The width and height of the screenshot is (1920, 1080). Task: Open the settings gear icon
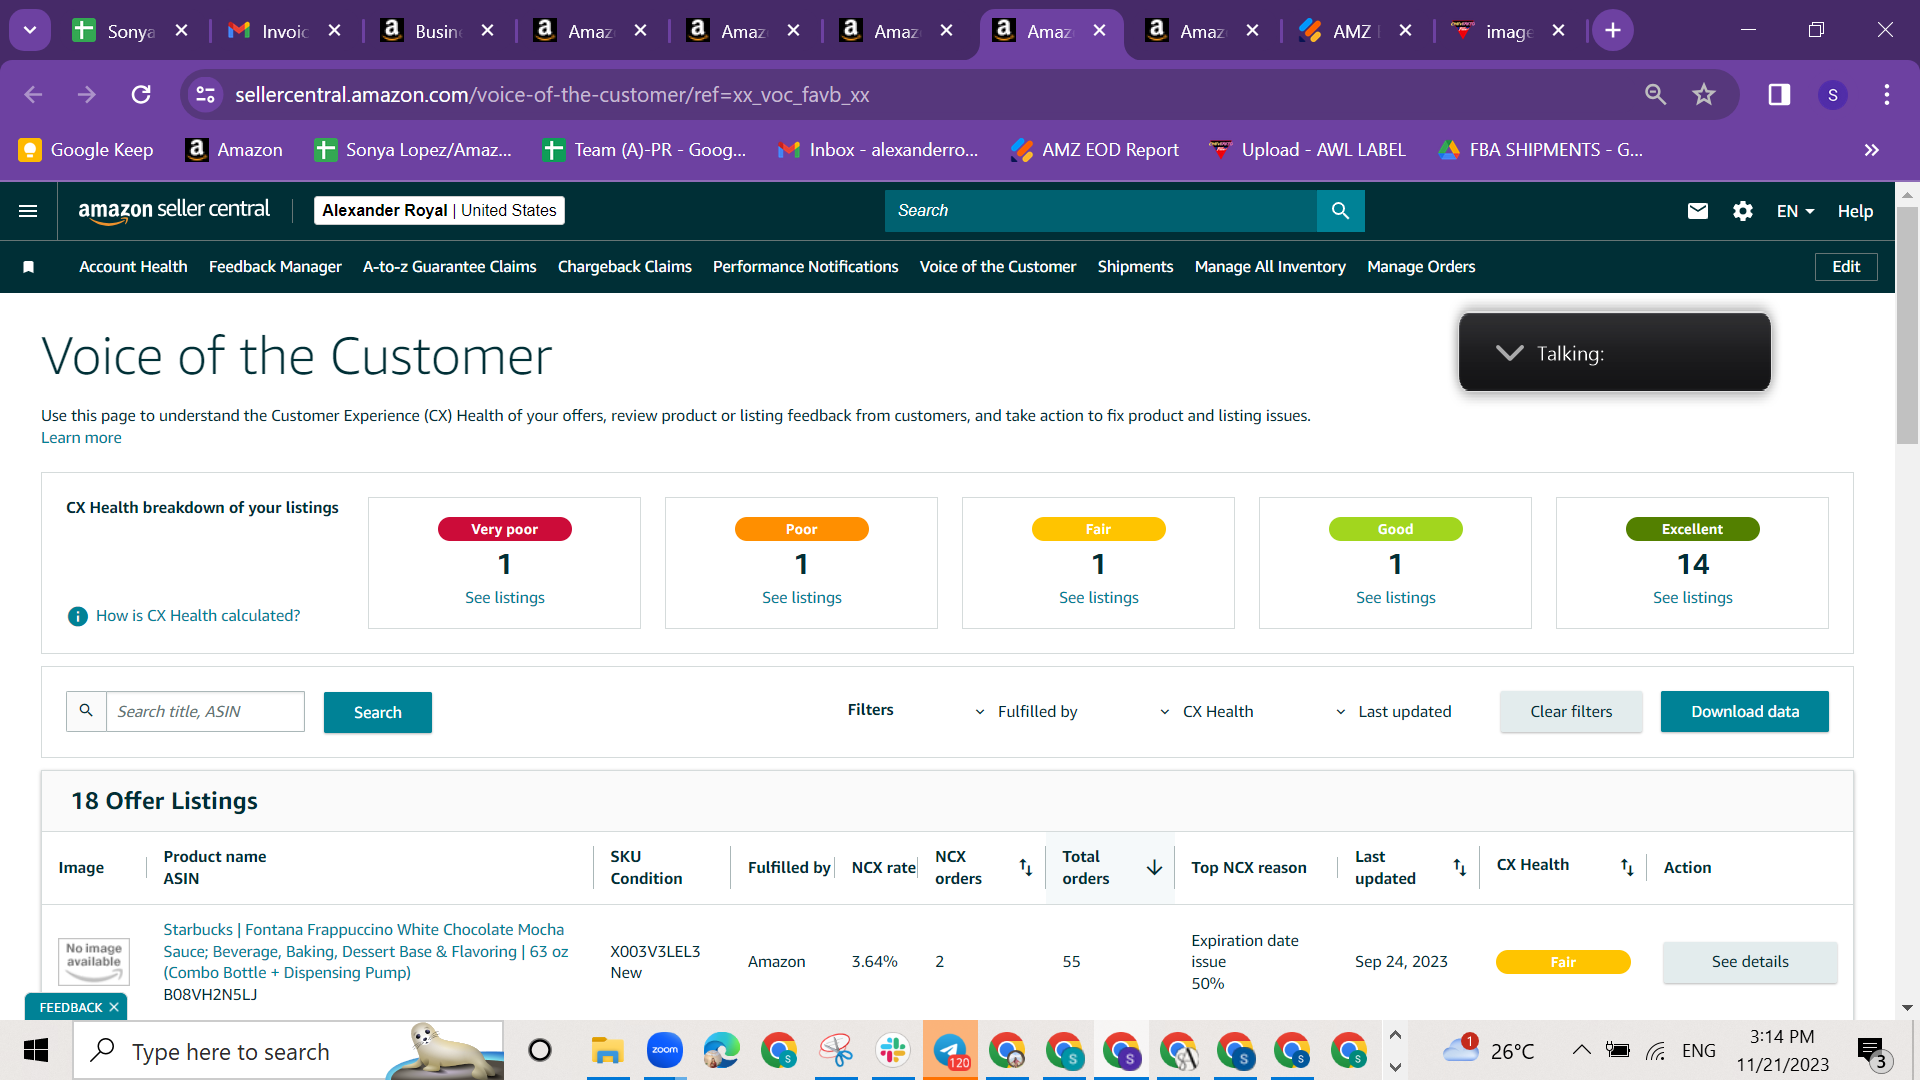[1743, 211]
